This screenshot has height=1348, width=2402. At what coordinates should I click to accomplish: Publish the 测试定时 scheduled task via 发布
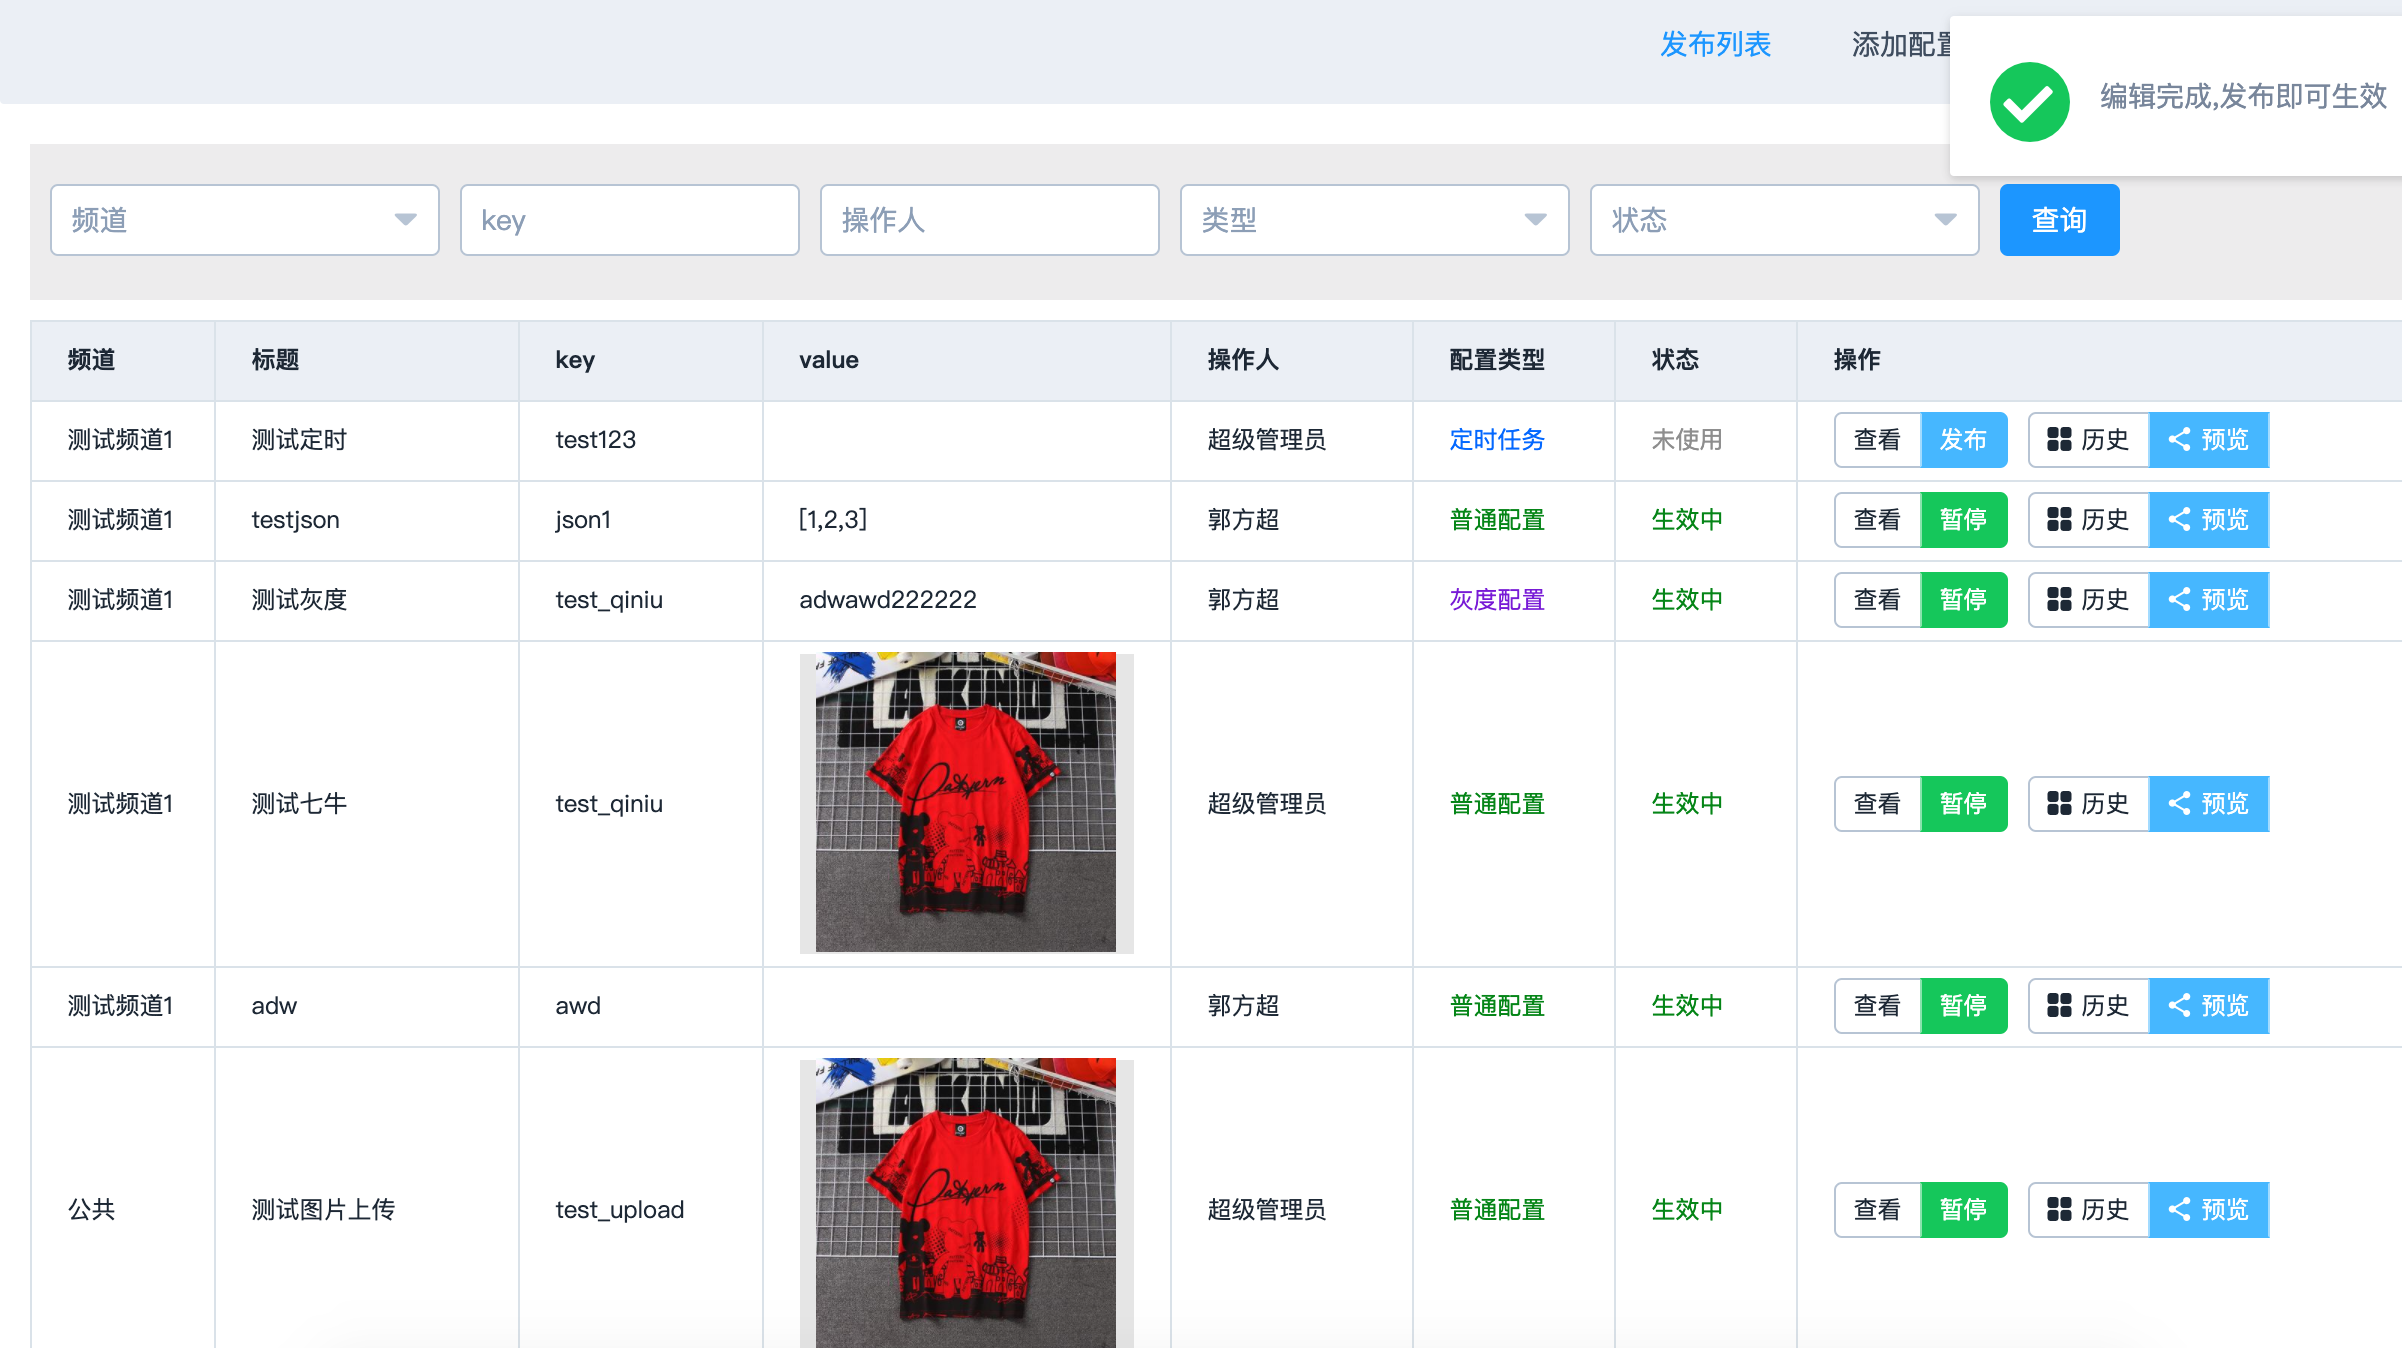(x=1963, y=439)
